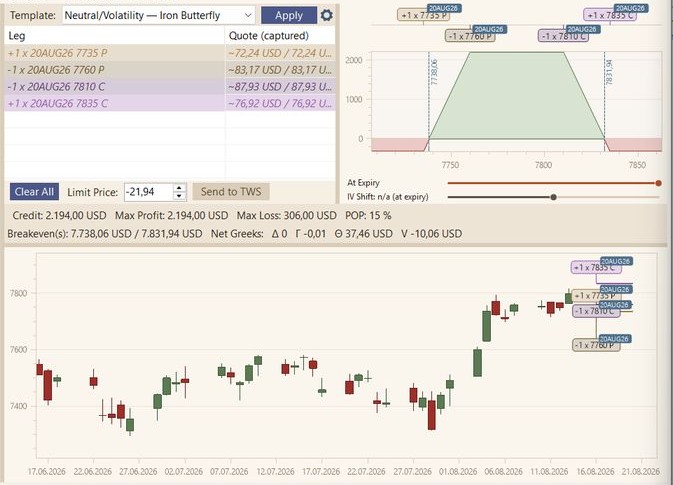Image resolution: width=673 pixels, height=485 pixels.
Task: Click quote cell showing ~72,24 USD
Action: tap(280, 53)
